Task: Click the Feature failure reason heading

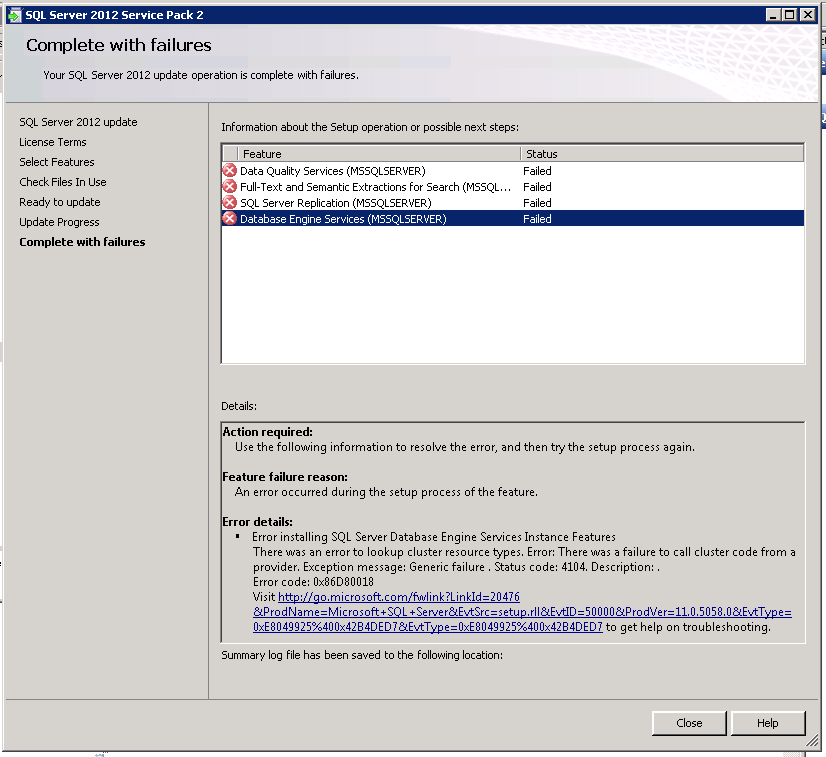Action: pos(285,477)
